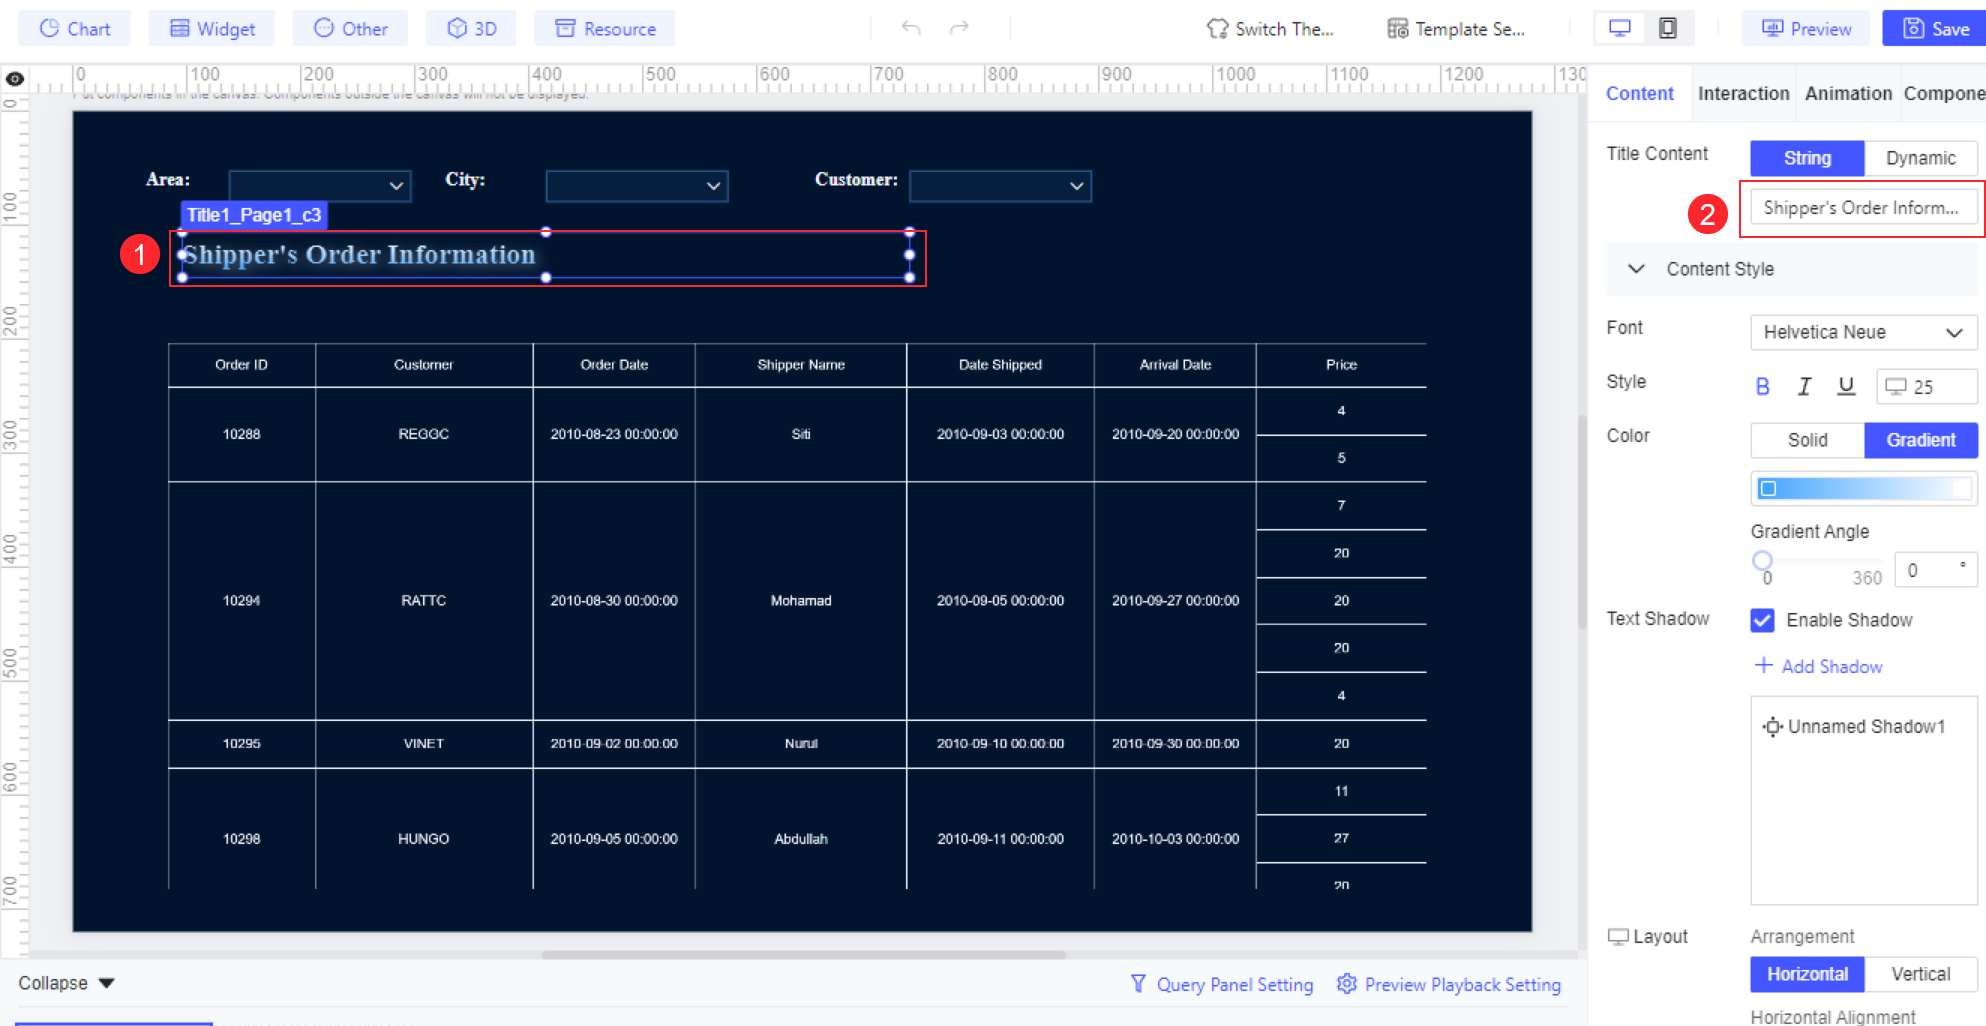Switch to the Content tab

tap(1639, 93)
